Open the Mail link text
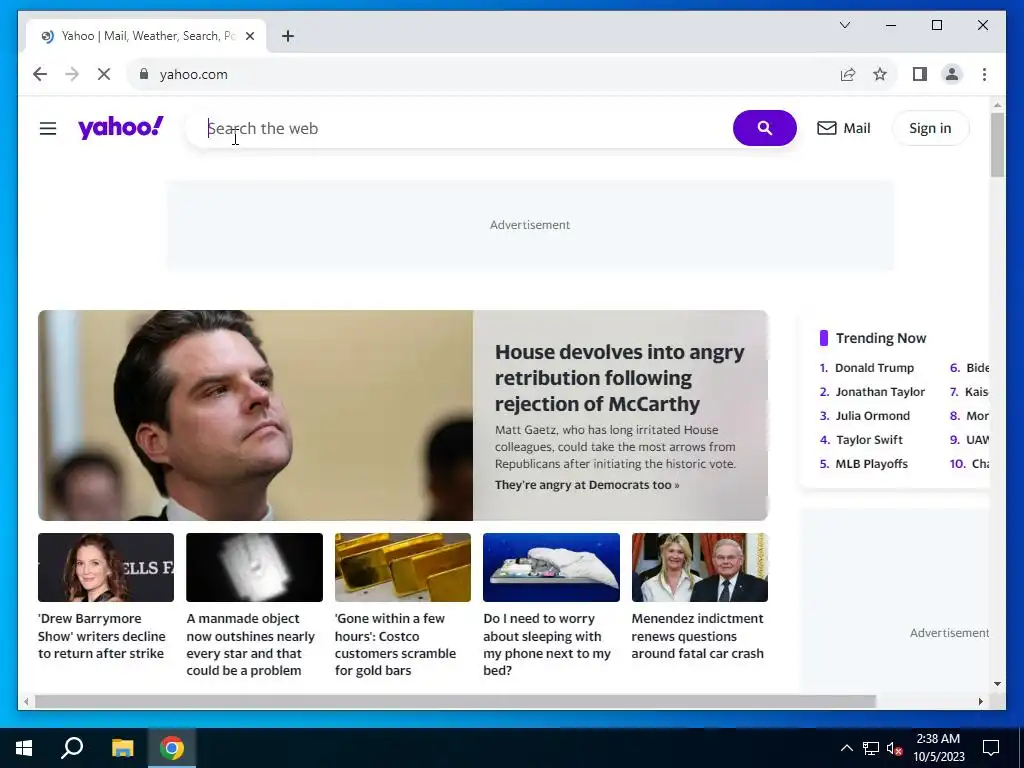The width and height of the screenshot is (1024, 768). 857,128
